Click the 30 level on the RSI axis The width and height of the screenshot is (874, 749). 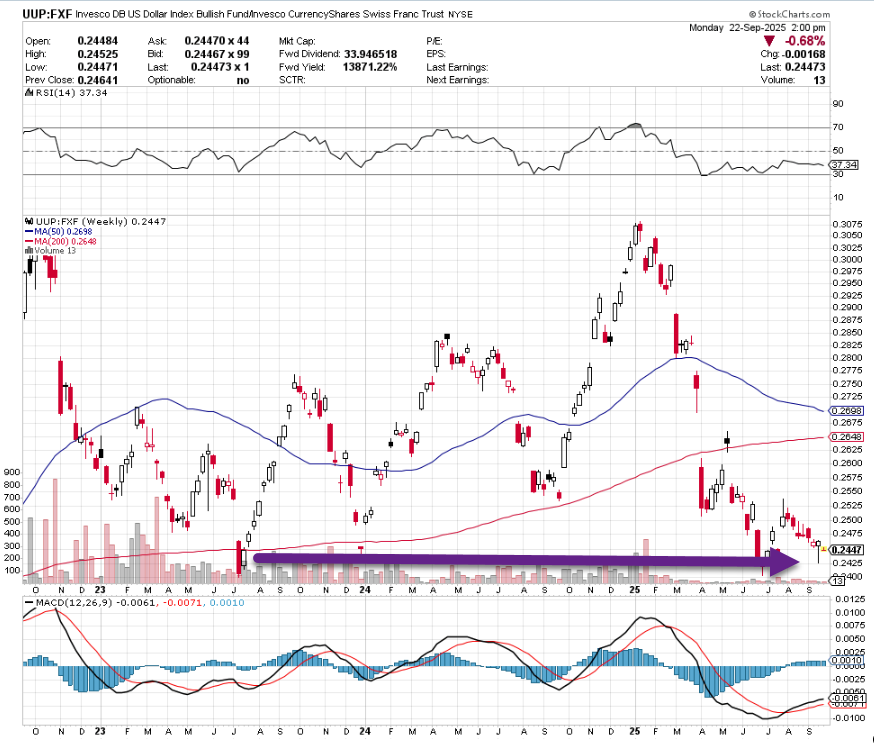click(838, 174)
